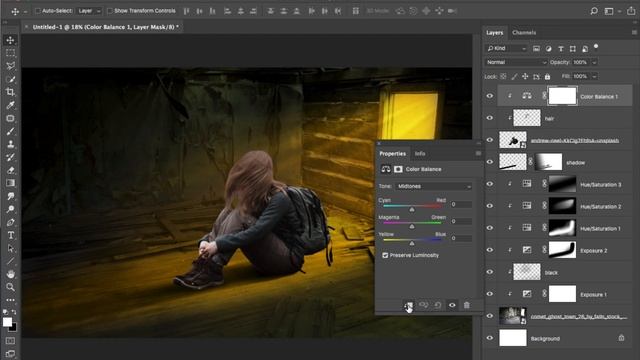Open the search icon in the options bar
Screen dimensions: 640x360
(594, 11)
